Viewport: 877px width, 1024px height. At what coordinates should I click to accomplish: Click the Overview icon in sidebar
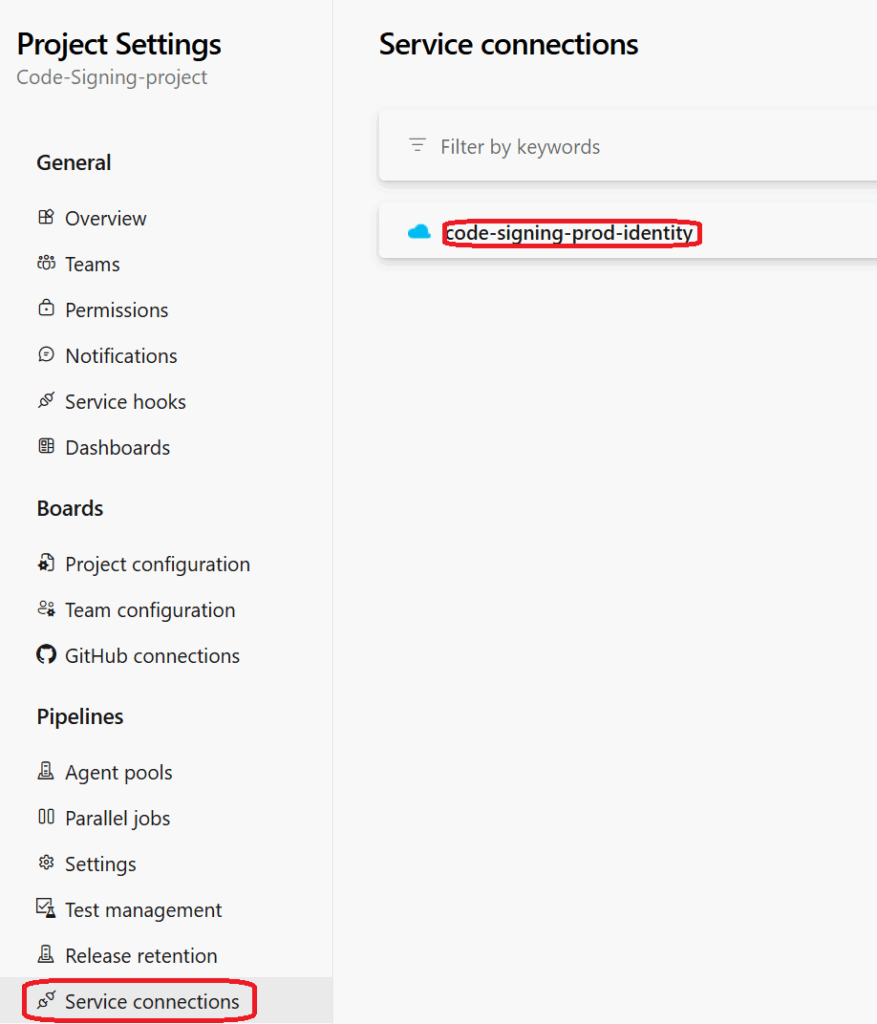tap(46, 218)
